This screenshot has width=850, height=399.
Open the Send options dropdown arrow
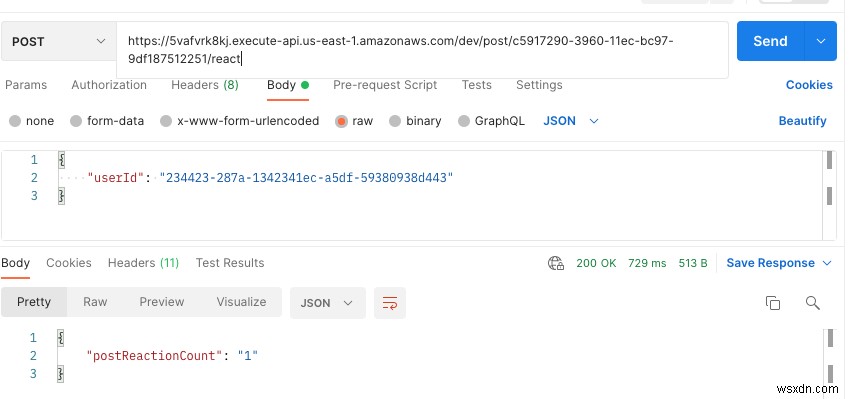[x=821, y=41]
